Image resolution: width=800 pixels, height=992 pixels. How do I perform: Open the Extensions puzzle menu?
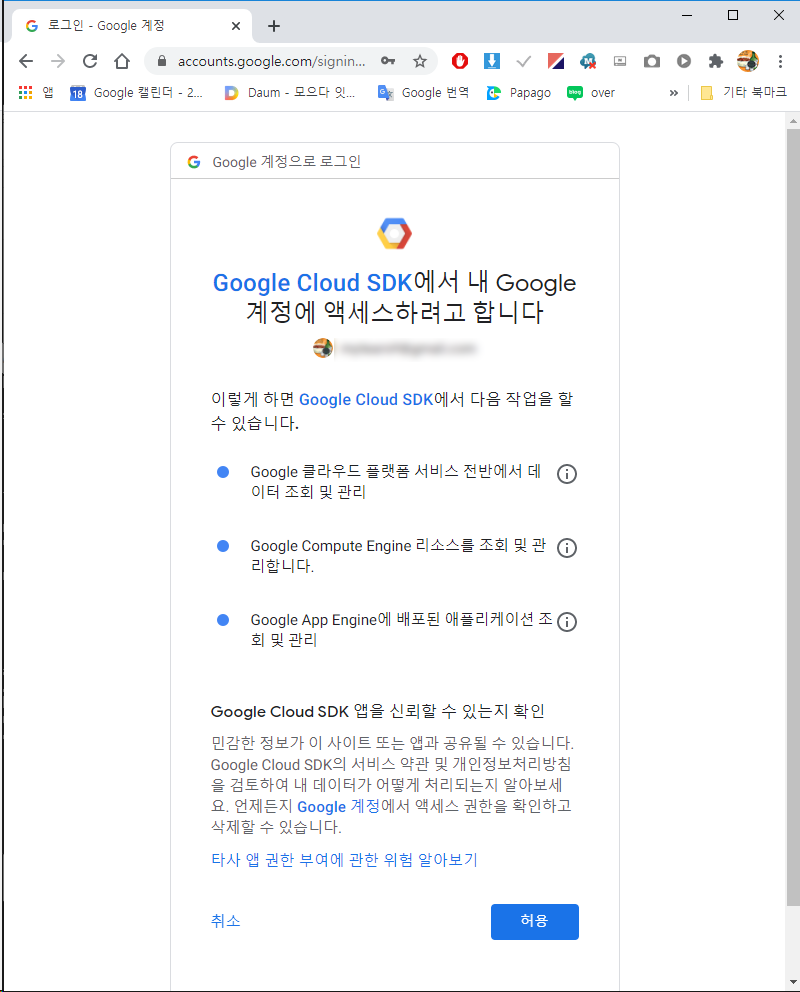[716, 61]
